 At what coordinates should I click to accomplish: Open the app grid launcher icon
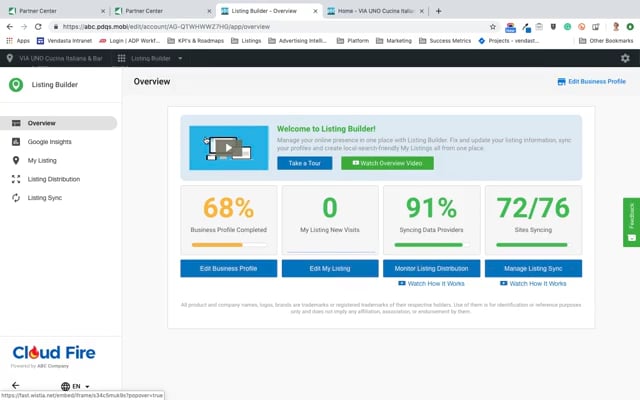[x=121, y=58]
